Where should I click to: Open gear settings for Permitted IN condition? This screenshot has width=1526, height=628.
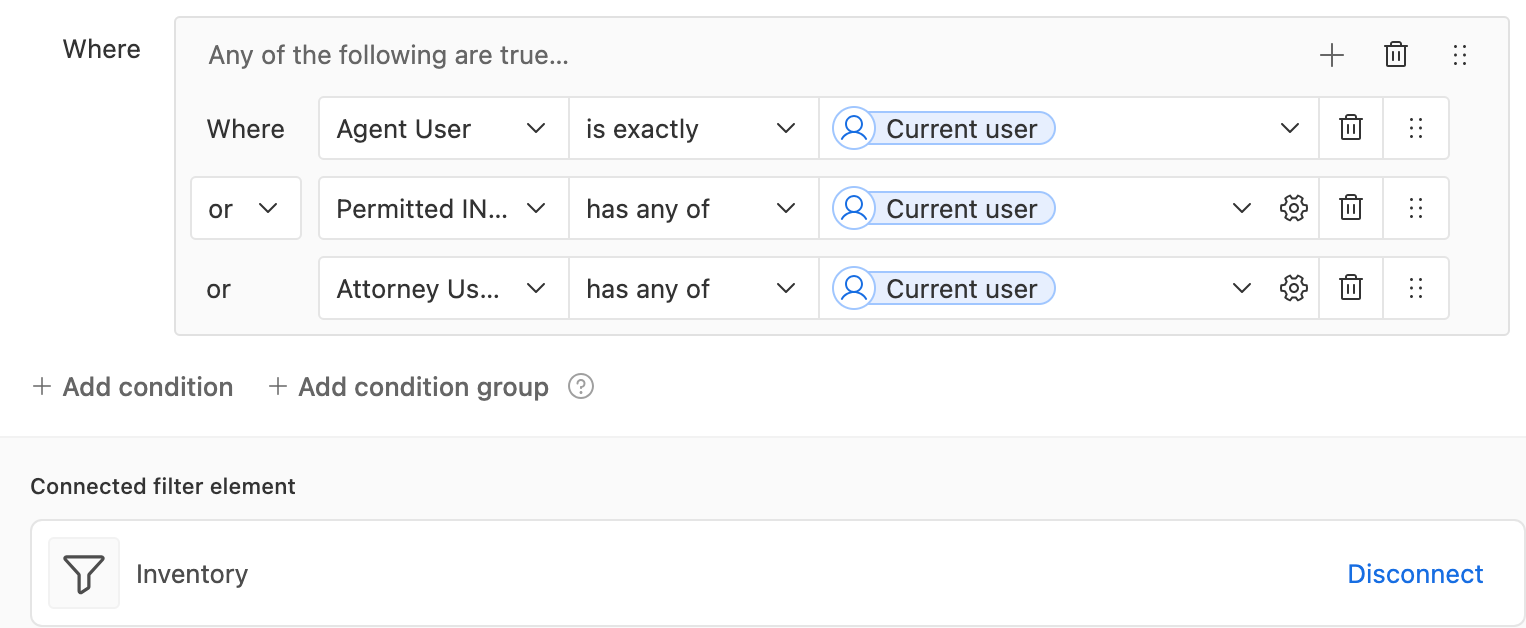(x=1294, y=208)
